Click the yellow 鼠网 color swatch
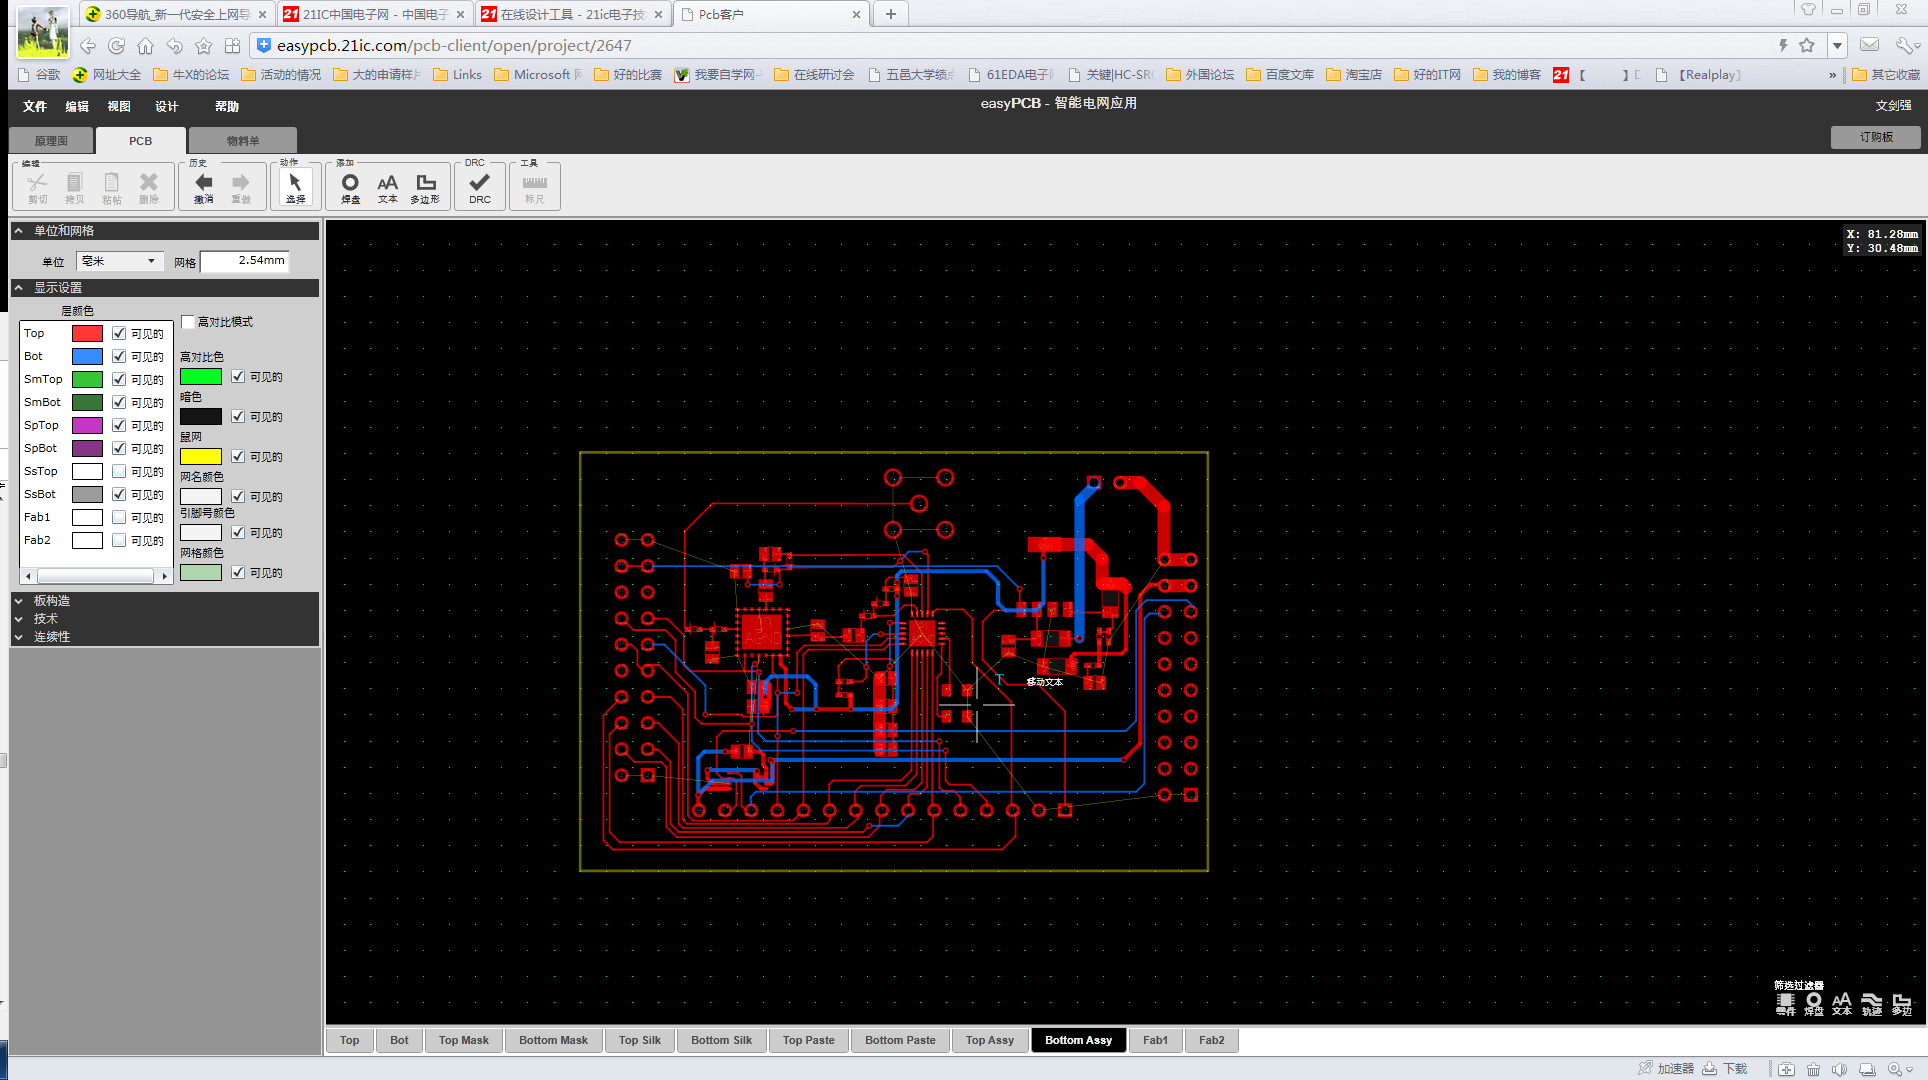This screenshot has height=1080, width=1928. click(x=201, y=456)
